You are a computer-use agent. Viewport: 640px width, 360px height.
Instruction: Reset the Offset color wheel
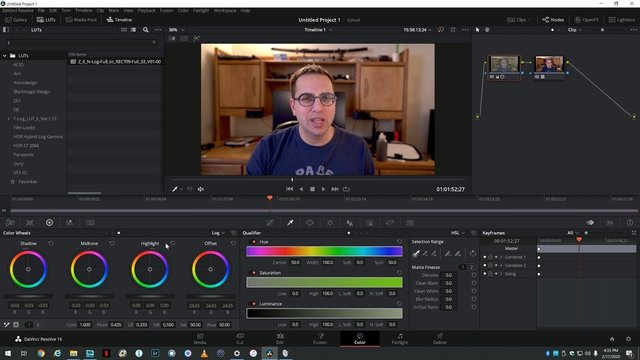(x=233, y=243)
